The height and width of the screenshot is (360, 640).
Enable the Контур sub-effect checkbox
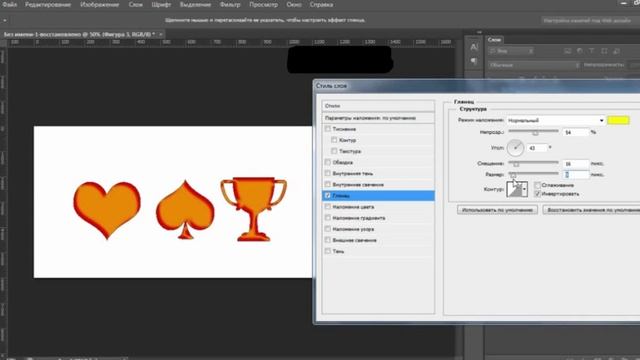334,140
